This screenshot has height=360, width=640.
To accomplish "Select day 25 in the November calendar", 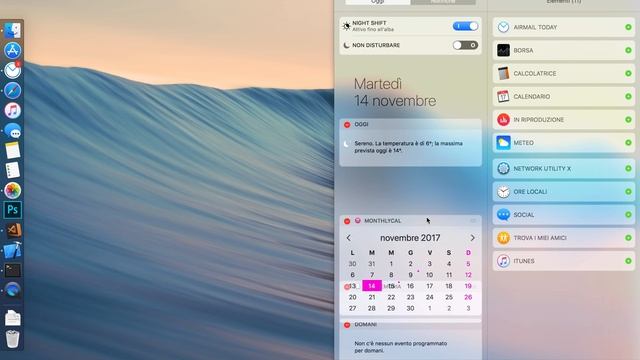I will pos(449,297).
